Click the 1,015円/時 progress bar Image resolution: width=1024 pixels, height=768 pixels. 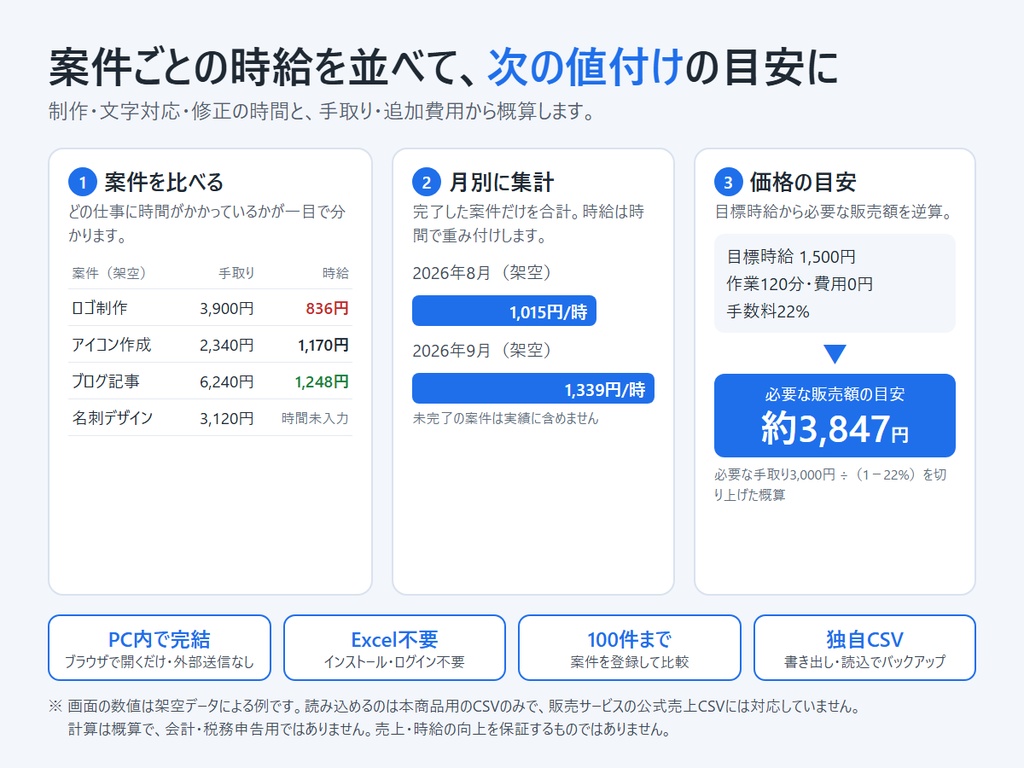tap(504, 311)
